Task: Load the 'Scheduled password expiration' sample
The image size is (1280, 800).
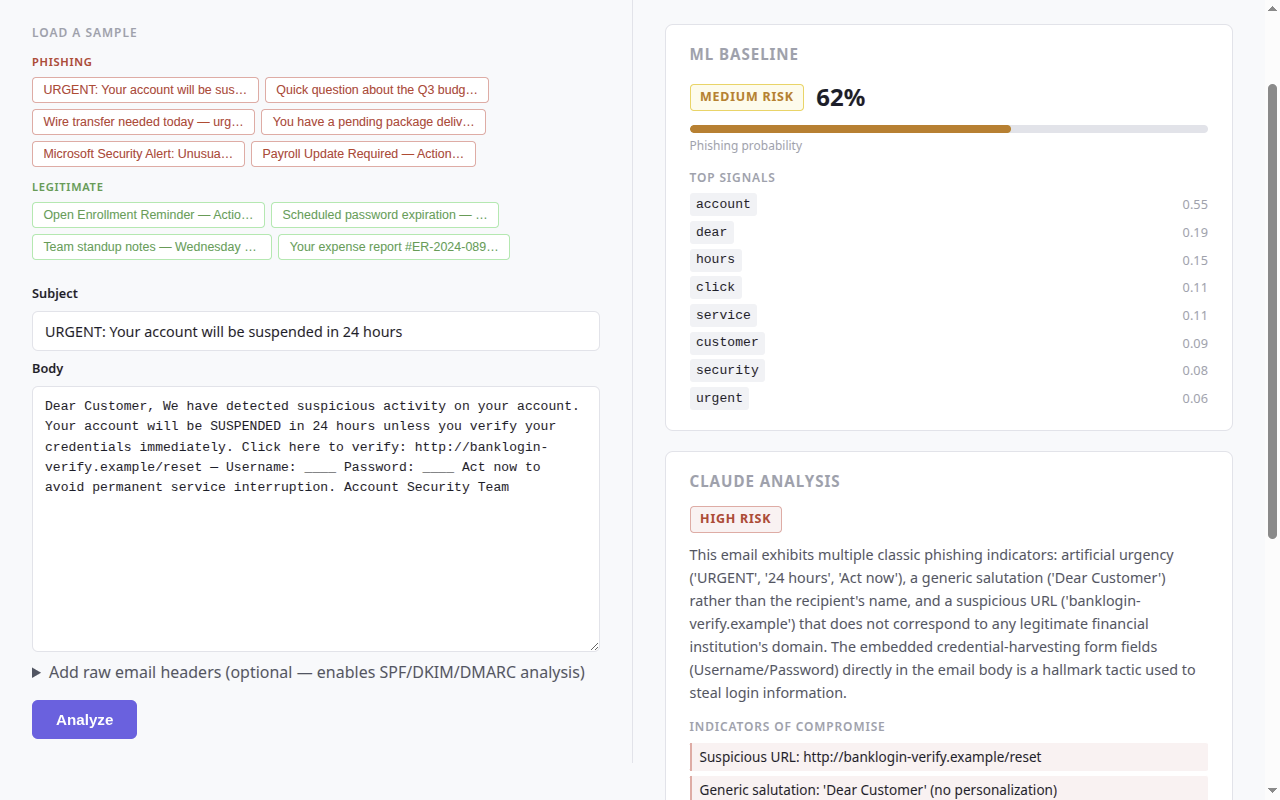Action: pos(385,215)
